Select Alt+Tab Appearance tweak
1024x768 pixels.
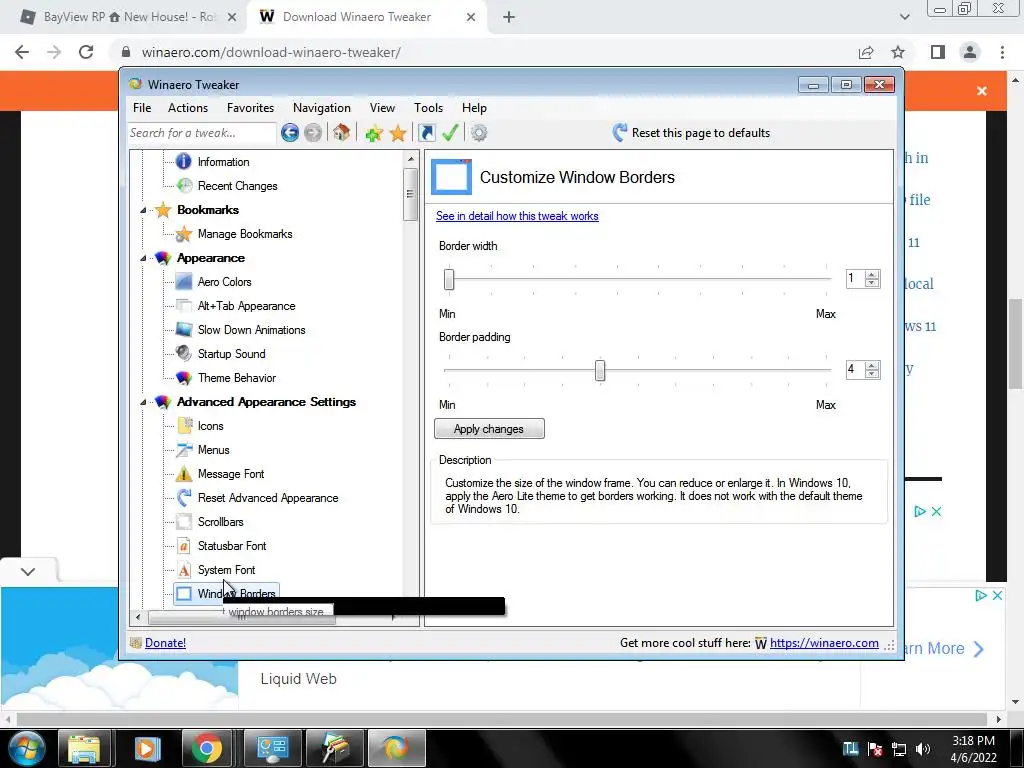point(246,306)
